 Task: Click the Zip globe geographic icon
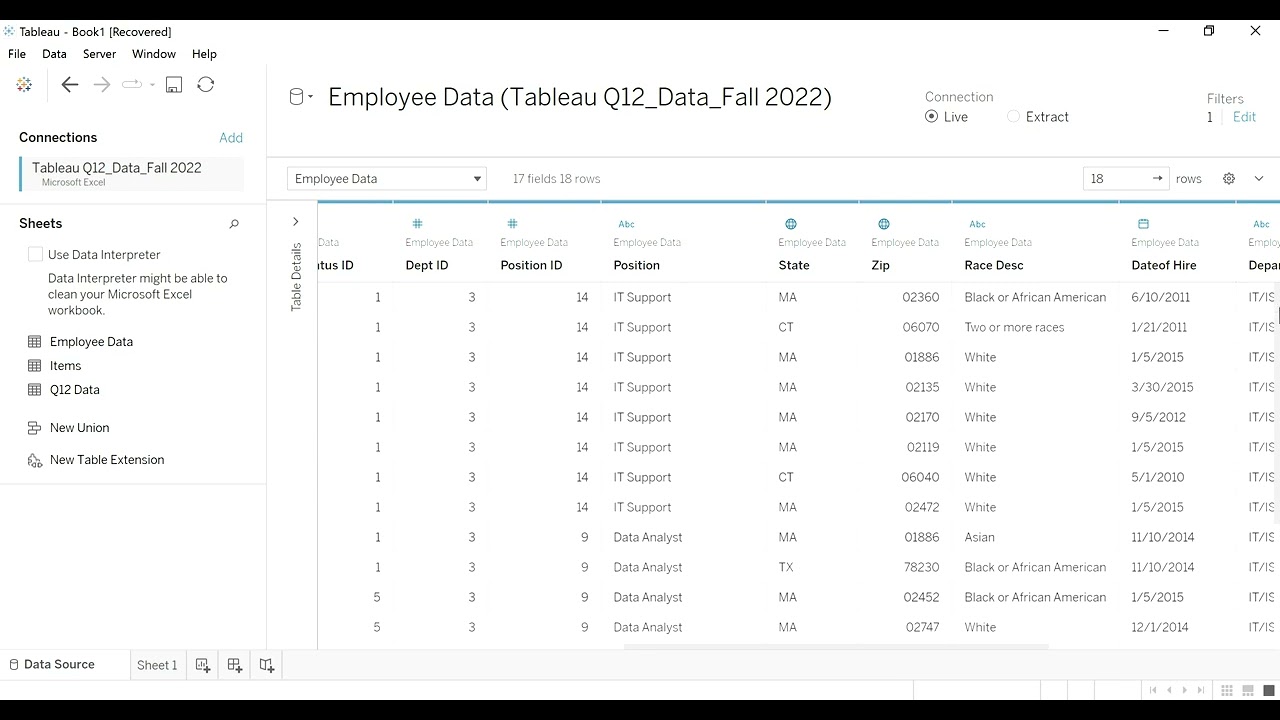pos(884,224)
